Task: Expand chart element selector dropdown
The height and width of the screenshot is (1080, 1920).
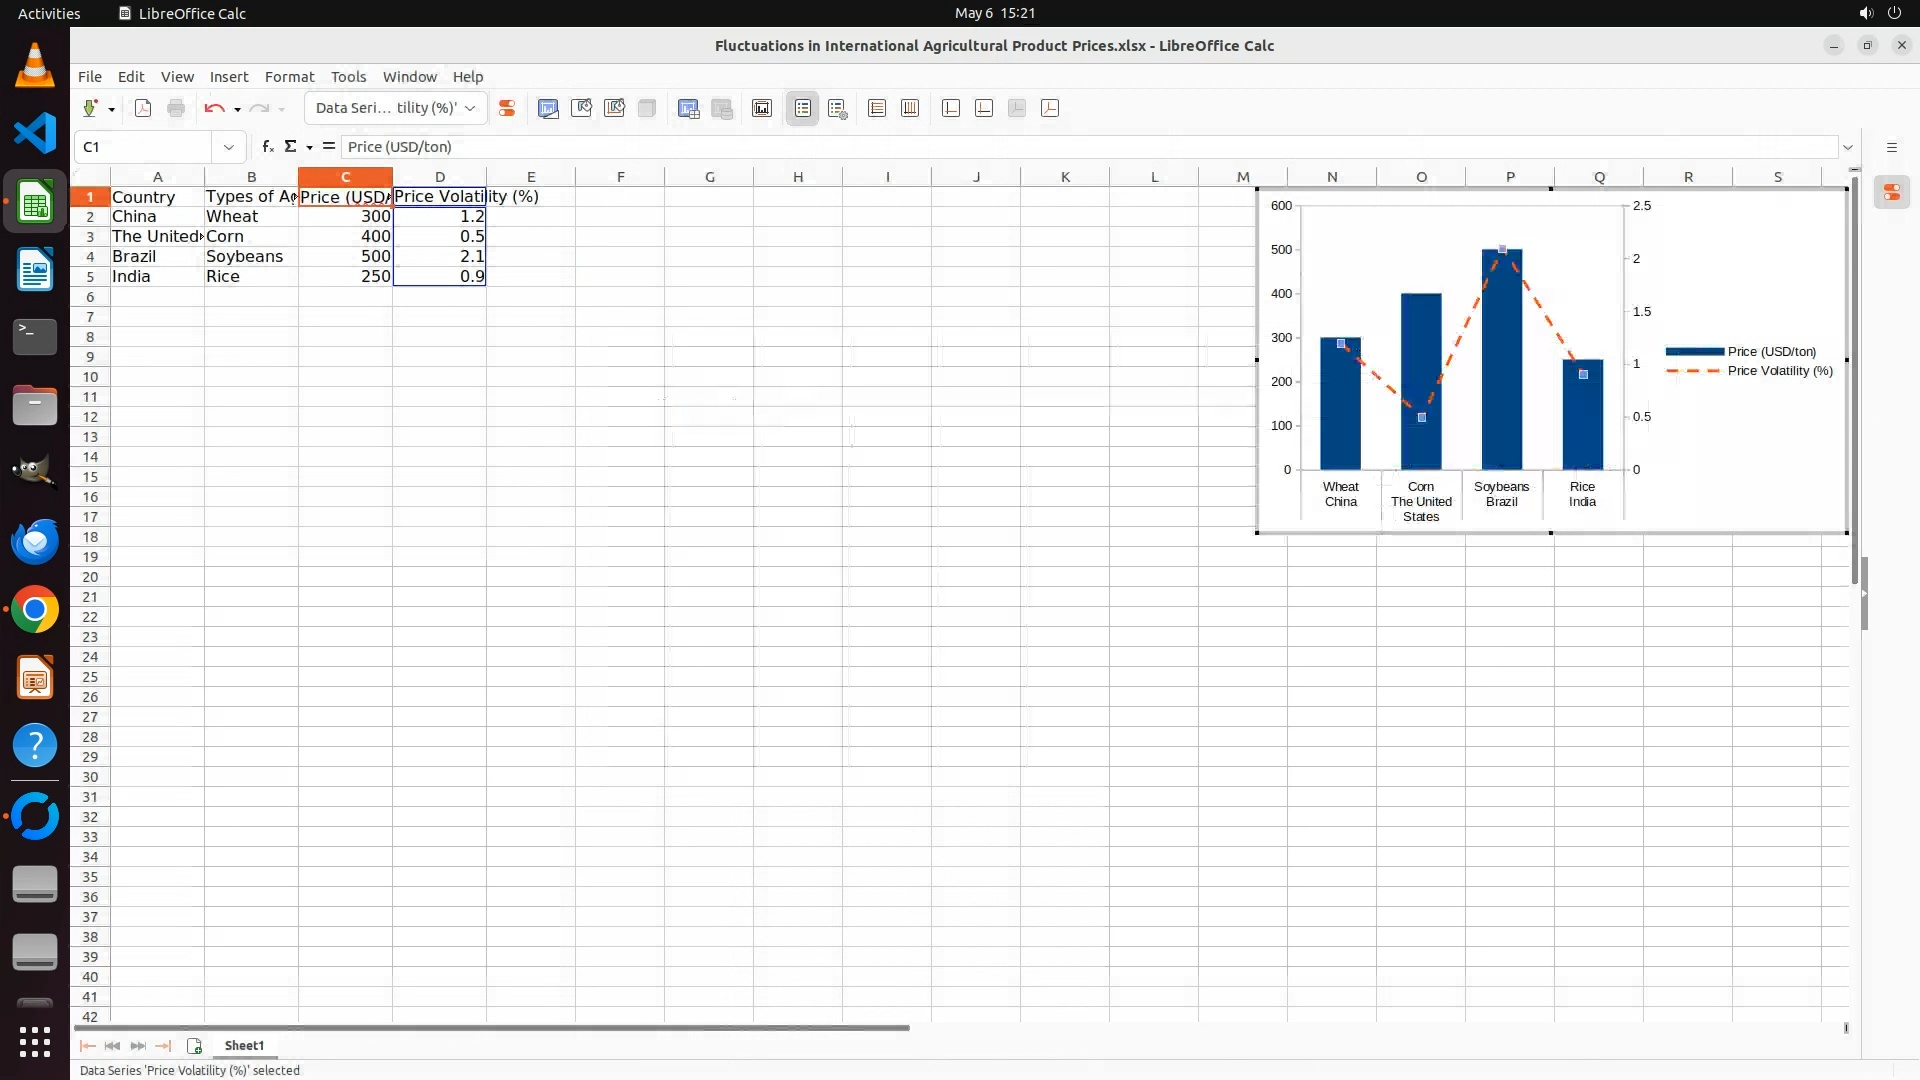Action: [470, 109]
